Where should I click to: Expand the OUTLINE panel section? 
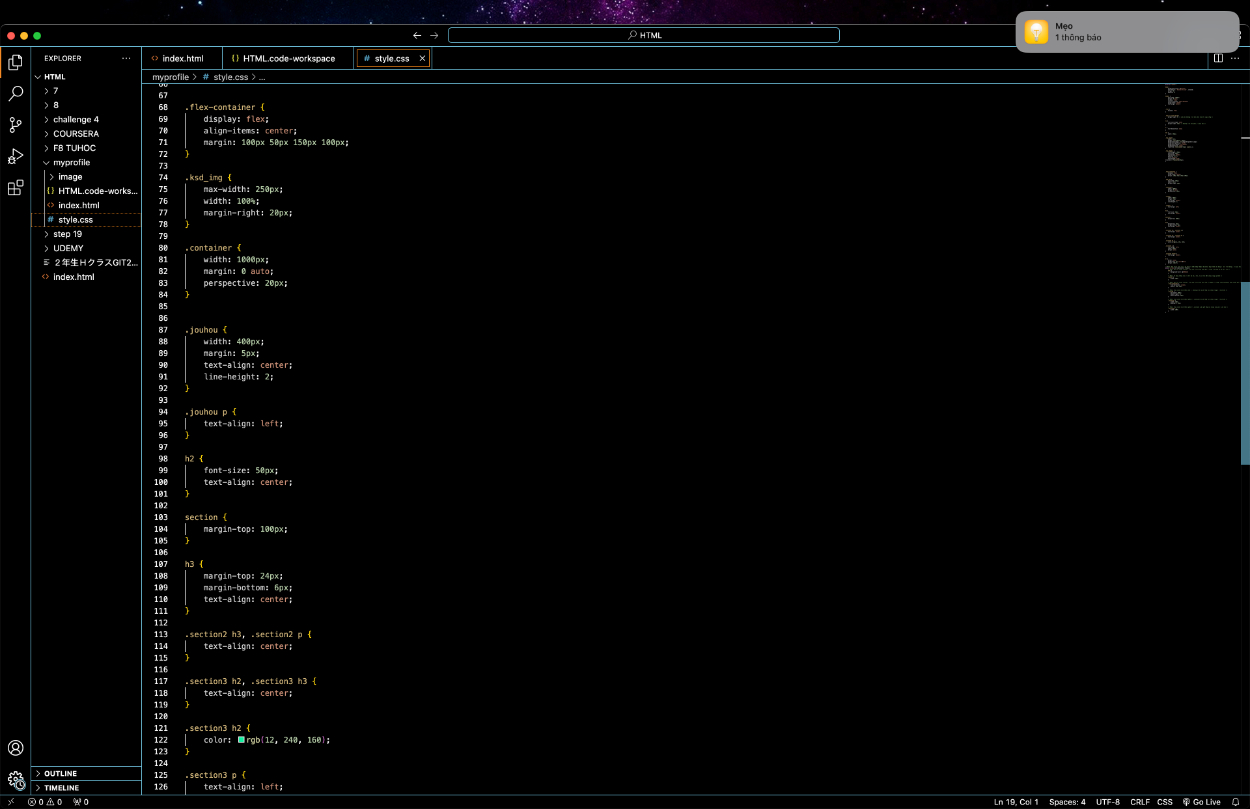(x=60, y=774)
